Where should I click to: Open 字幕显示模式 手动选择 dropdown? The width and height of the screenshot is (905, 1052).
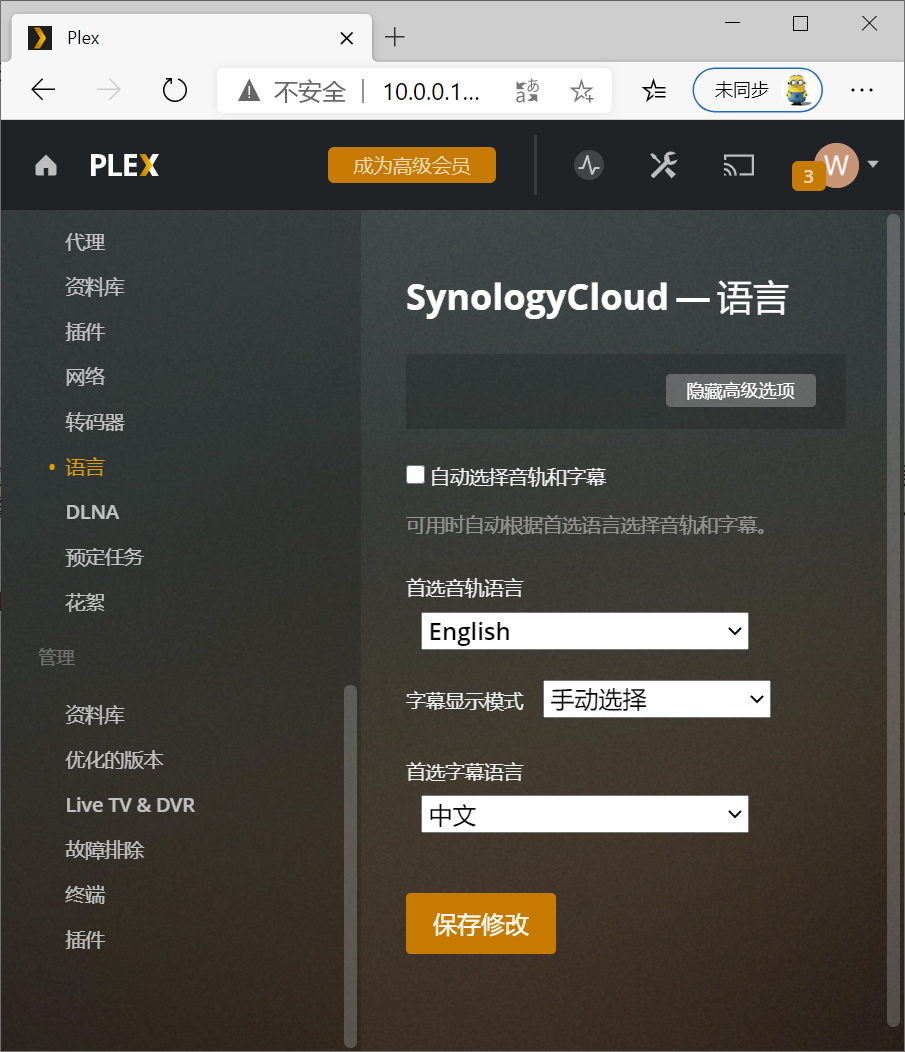click(x=657, y=699)
